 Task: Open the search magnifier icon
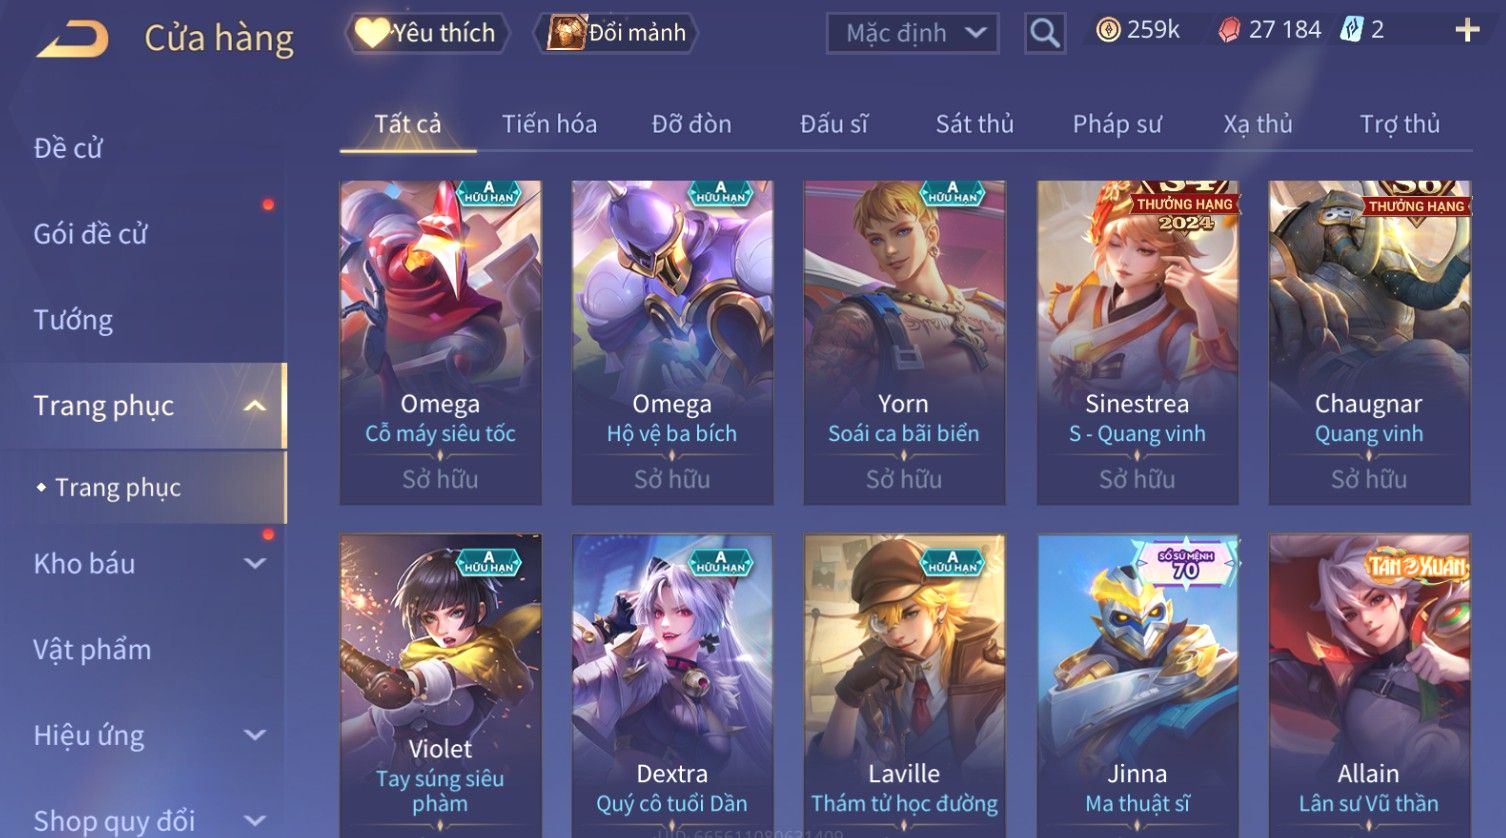pyautogui.click(x=1045, y=33)
